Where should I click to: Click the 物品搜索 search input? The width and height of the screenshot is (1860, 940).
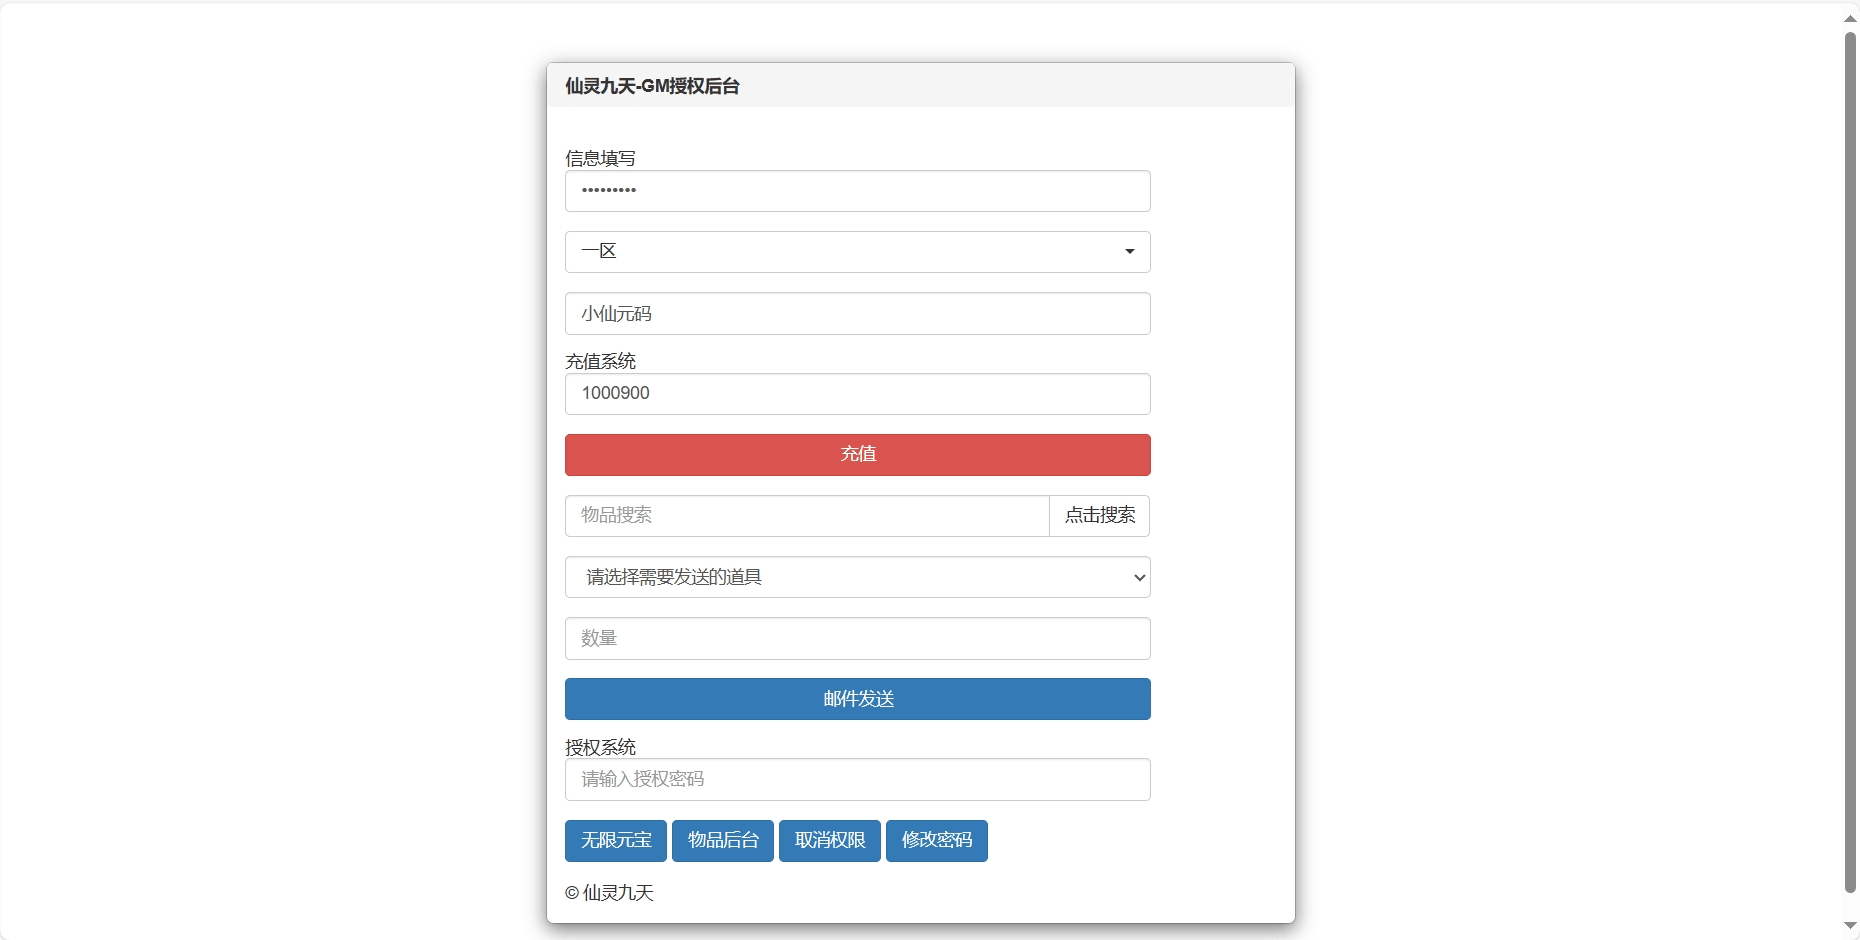[806, 516]
